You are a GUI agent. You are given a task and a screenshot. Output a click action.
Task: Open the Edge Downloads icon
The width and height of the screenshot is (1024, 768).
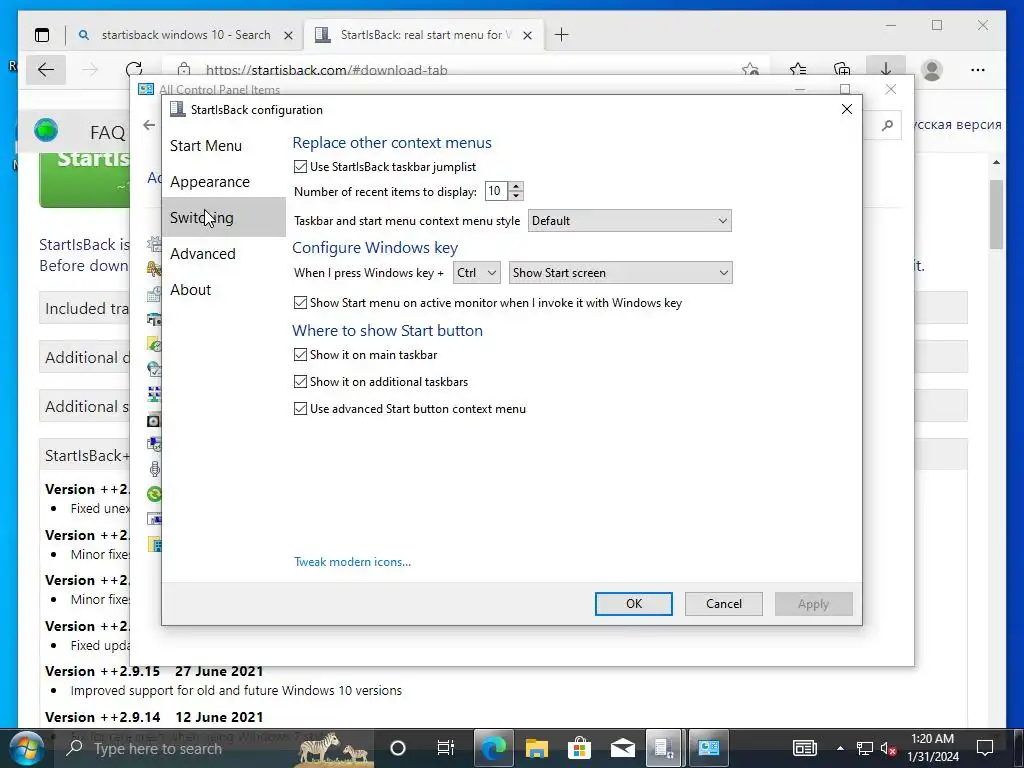(886, 69)
